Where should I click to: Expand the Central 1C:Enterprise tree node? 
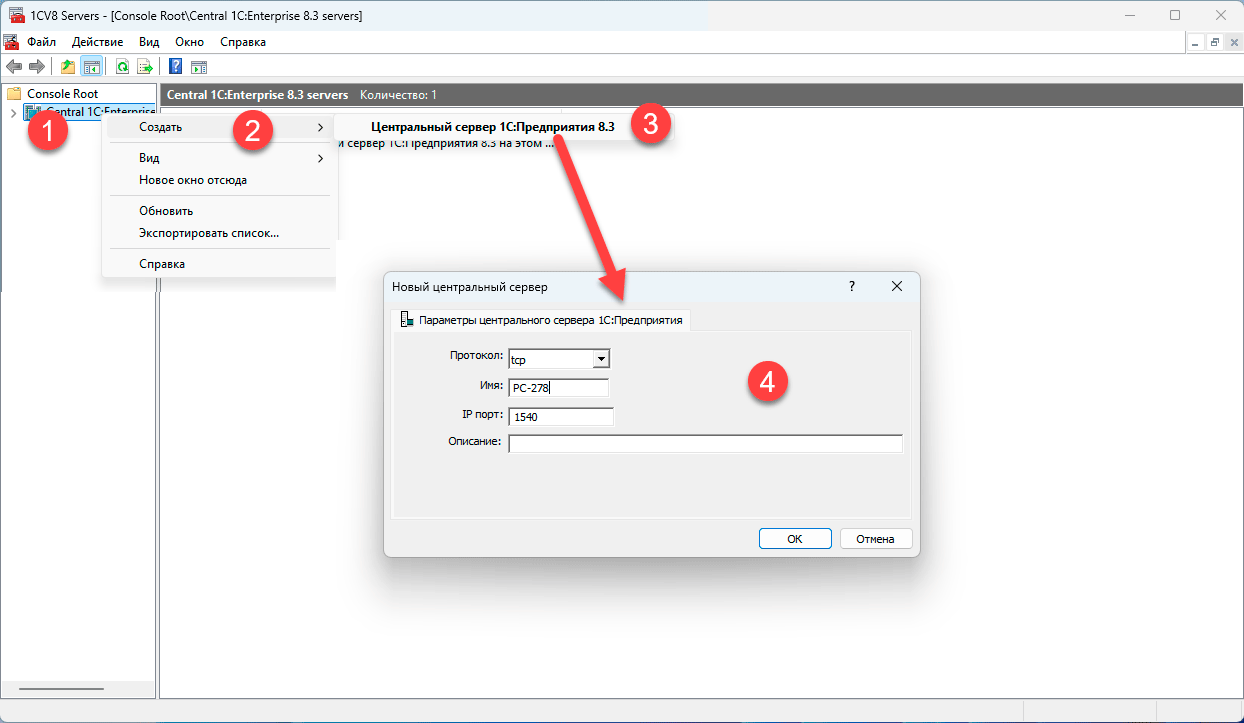click(12, 112)
